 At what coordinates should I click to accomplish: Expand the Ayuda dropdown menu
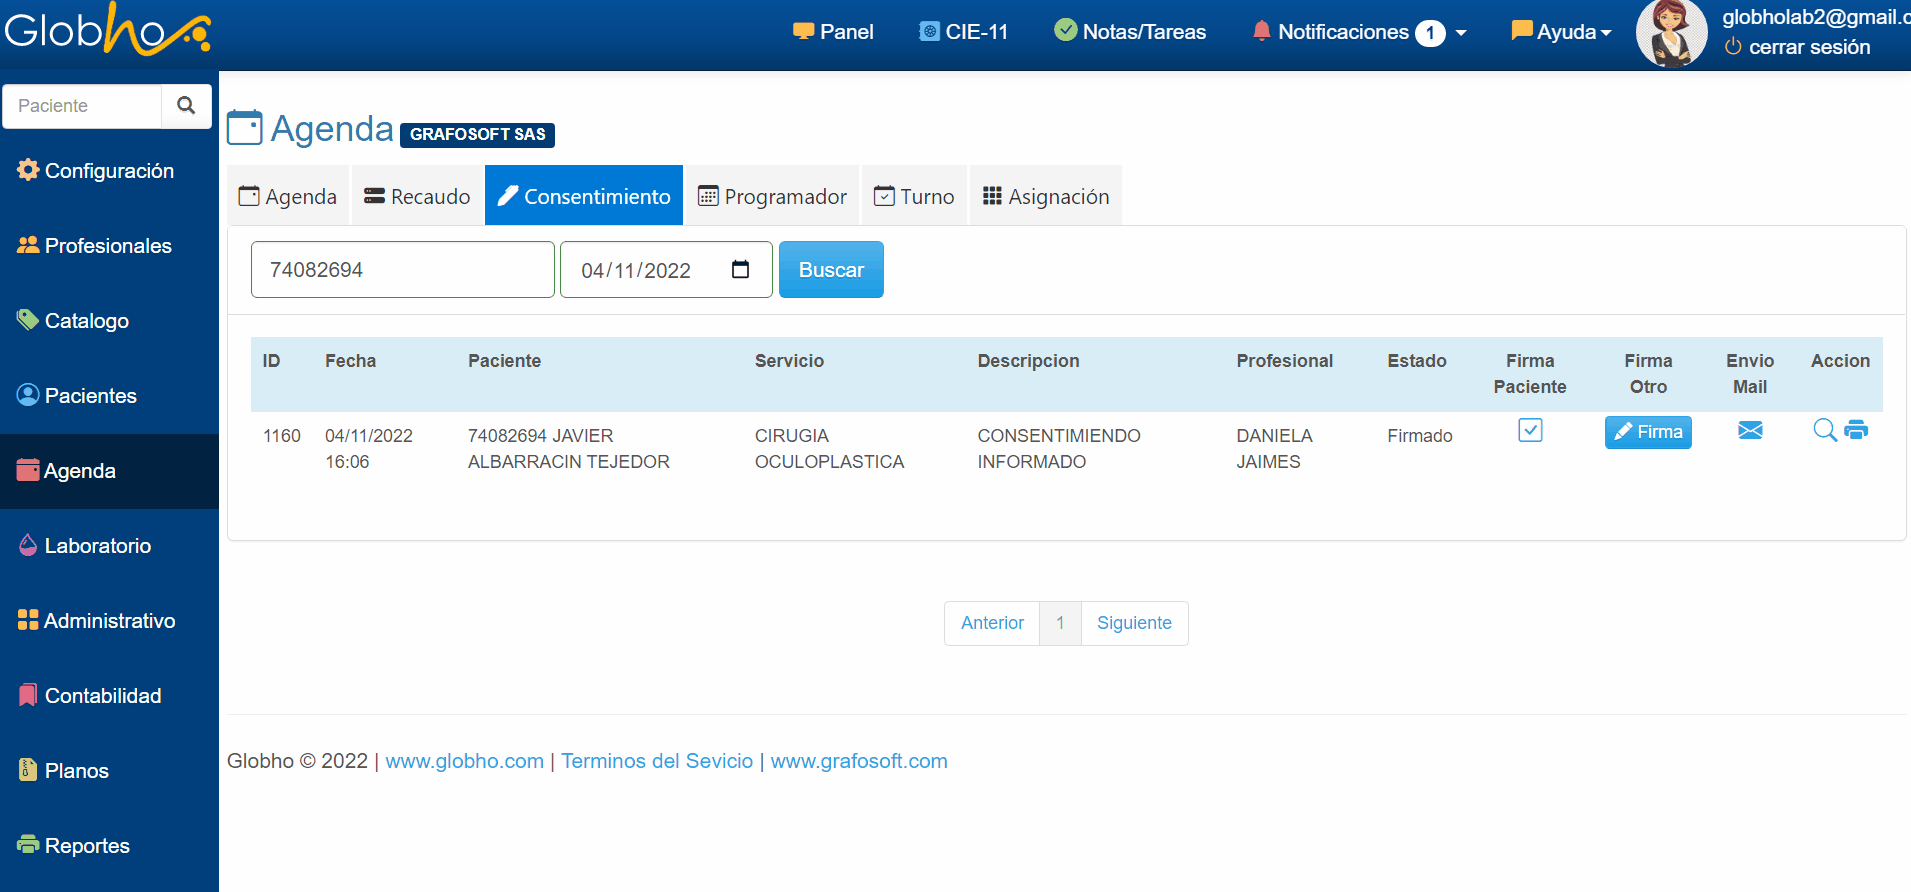pos(1562,32)
